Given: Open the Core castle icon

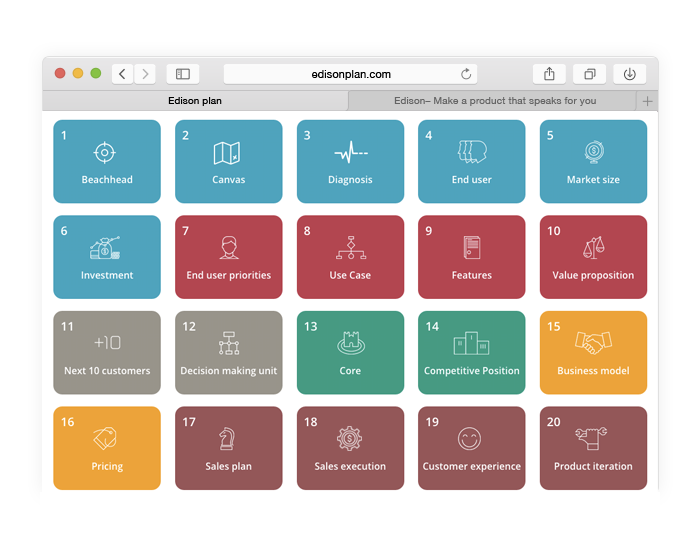Looking at the screenshot, I should click(351, 343).
